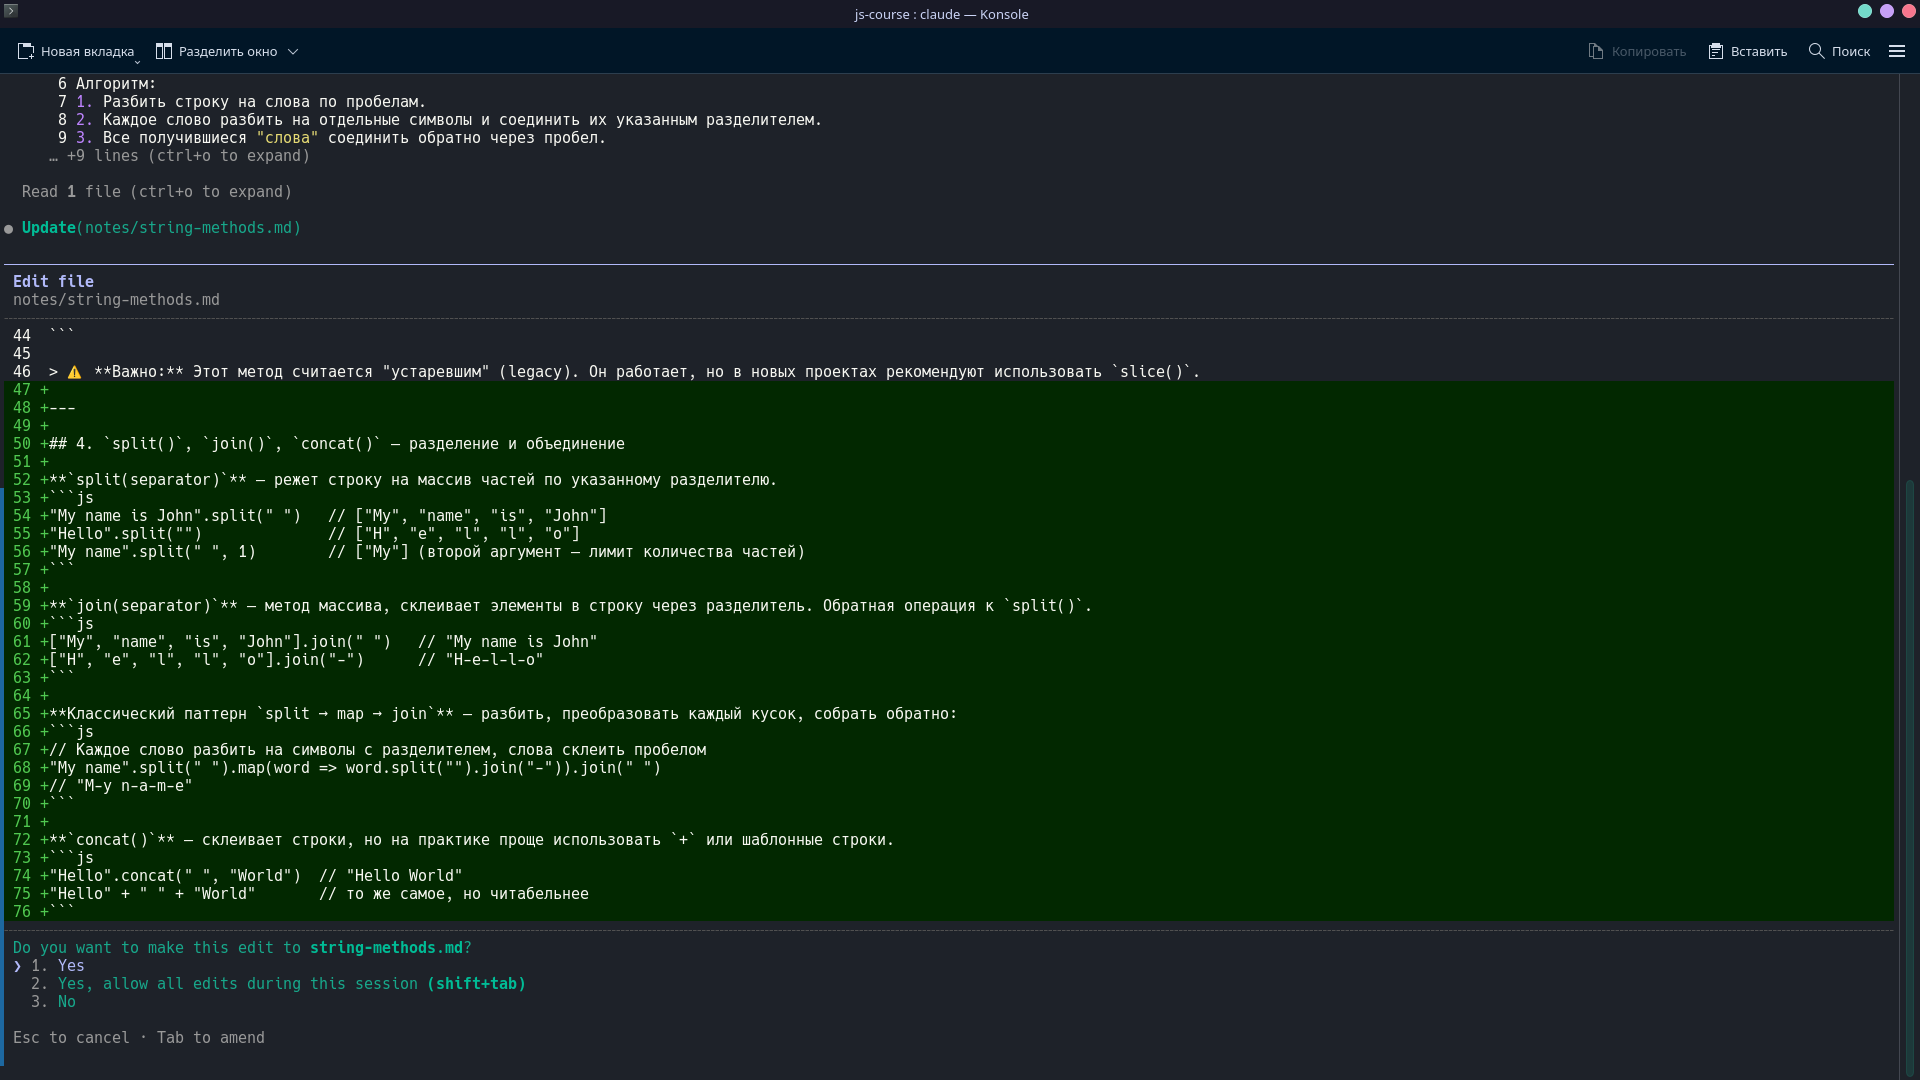The image size is (1920, 1080).
Task: Select option 3. No
Action: [53, 1002]
